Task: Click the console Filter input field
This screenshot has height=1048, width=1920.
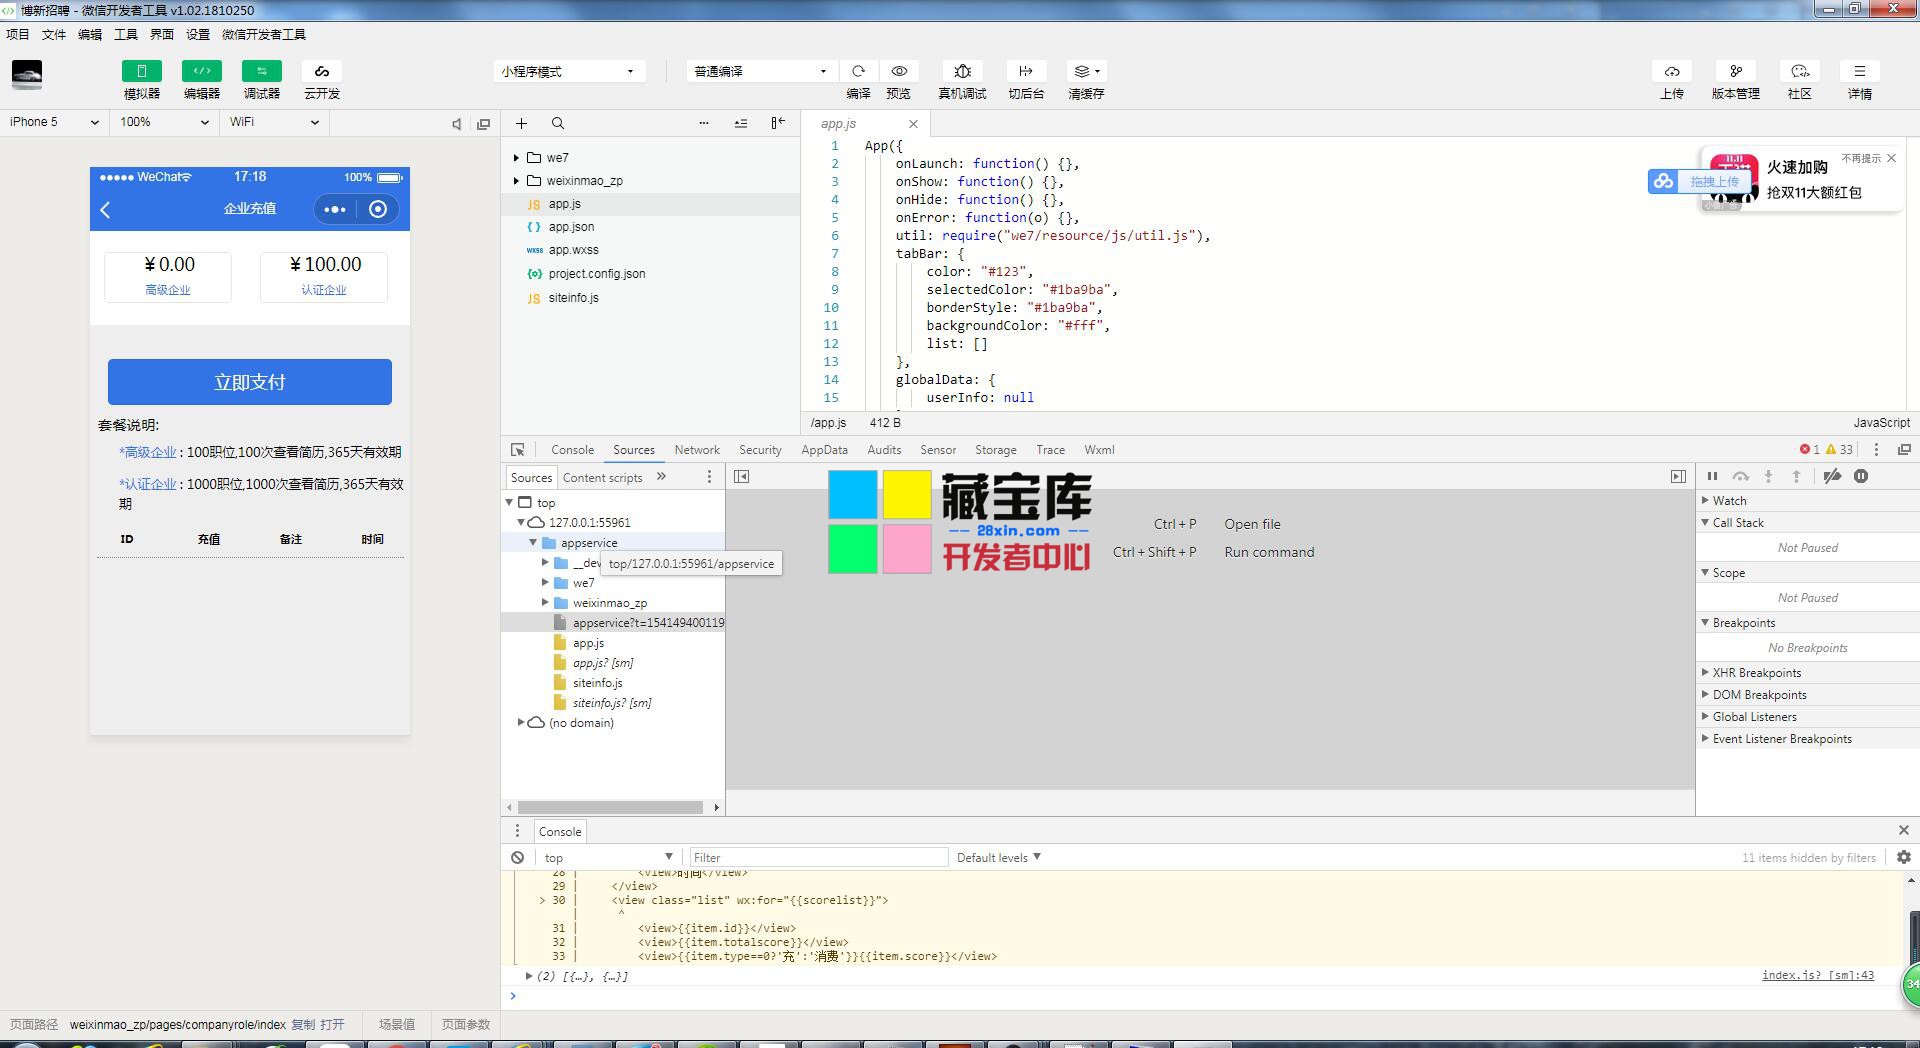Action: pos(818,857)
